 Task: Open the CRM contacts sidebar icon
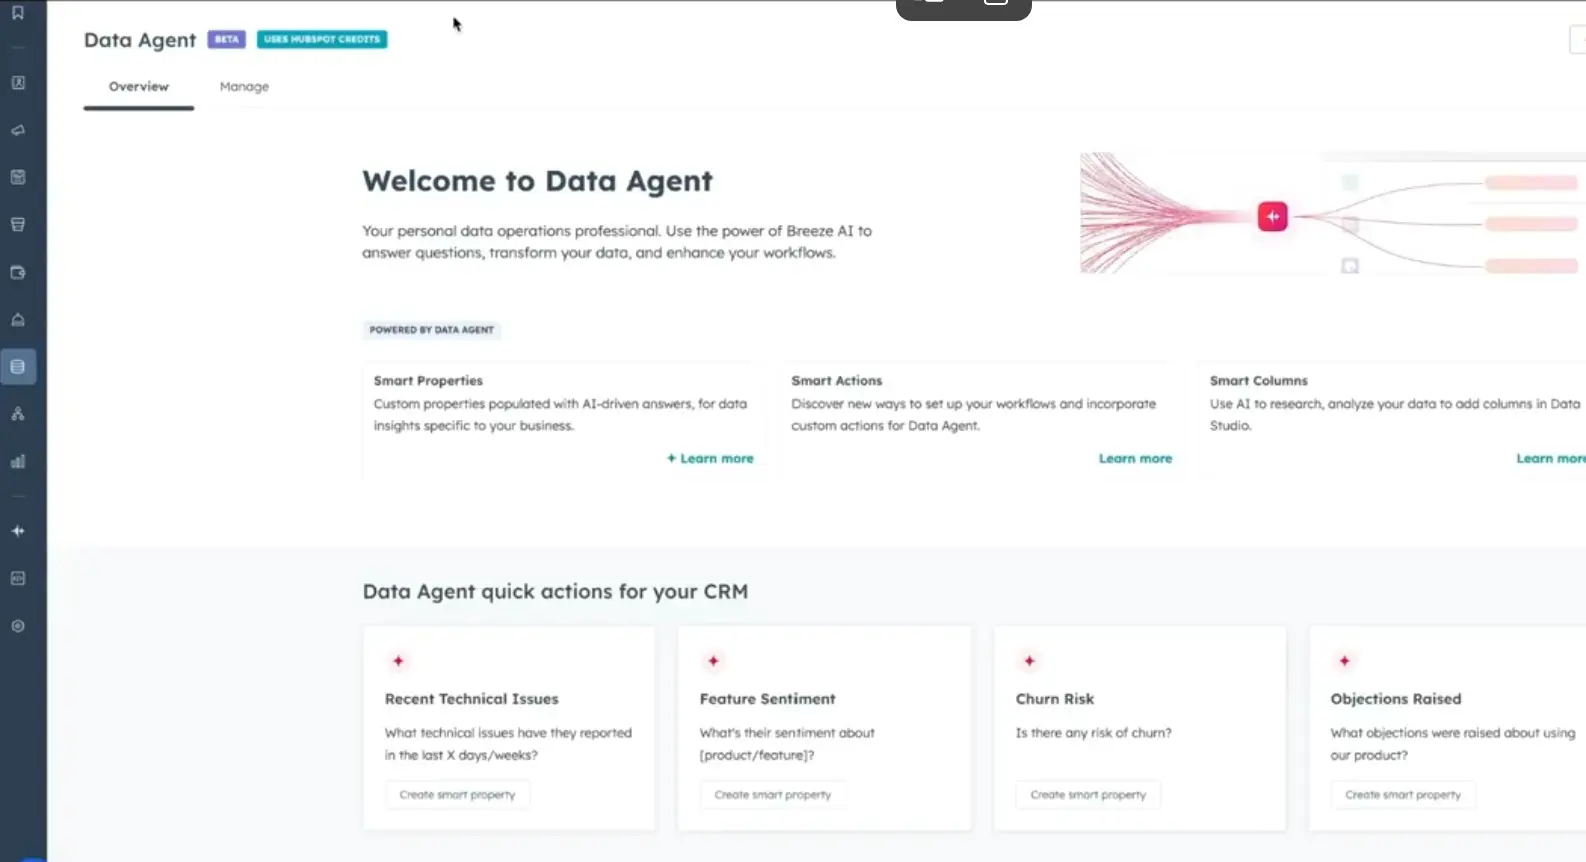[x=18, y=83]
